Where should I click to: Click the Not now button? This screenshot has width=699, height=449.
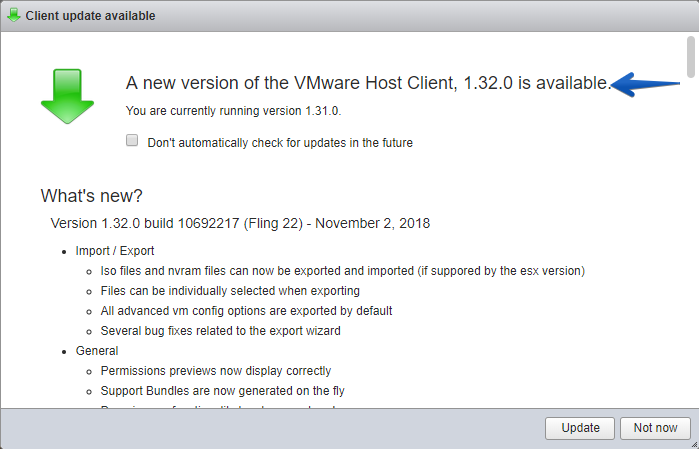(x=655, y=428)
